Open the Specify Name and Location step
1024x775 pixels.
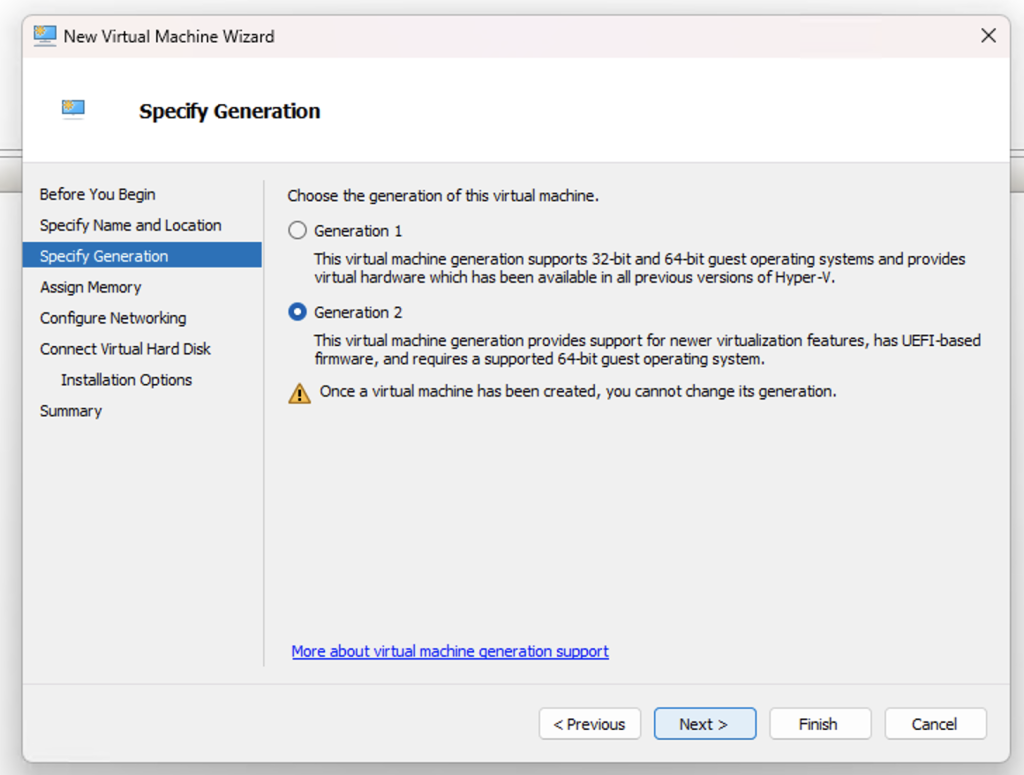click(x=131, y=225)
